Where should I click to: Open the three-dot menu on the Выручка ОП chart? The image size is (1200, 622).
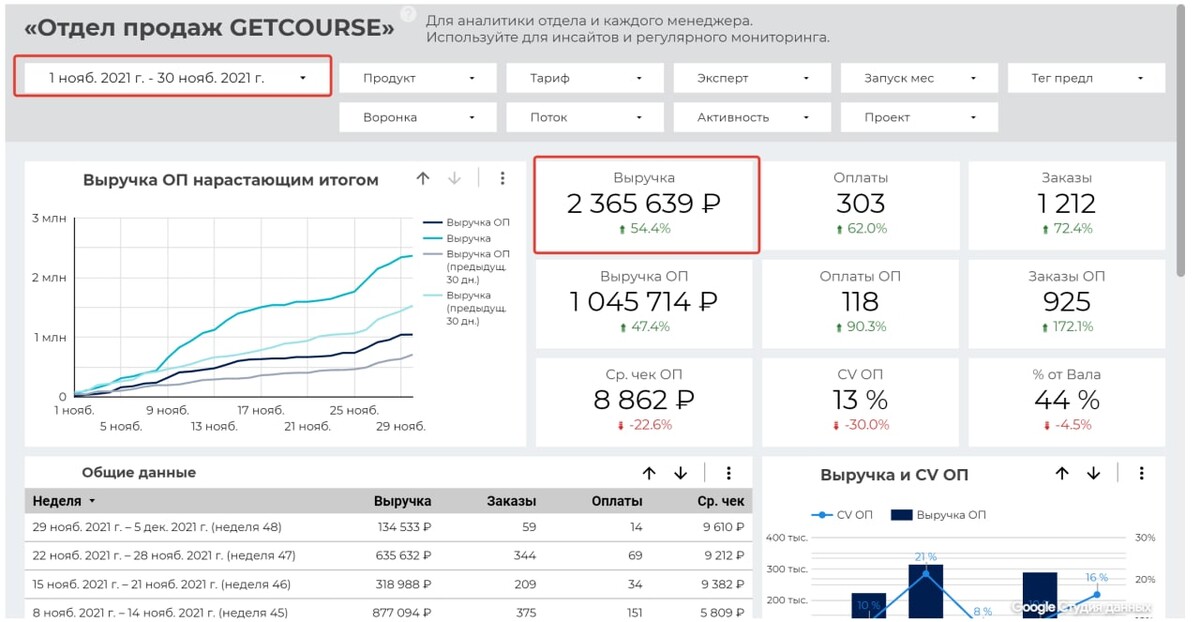click(502, 179)
